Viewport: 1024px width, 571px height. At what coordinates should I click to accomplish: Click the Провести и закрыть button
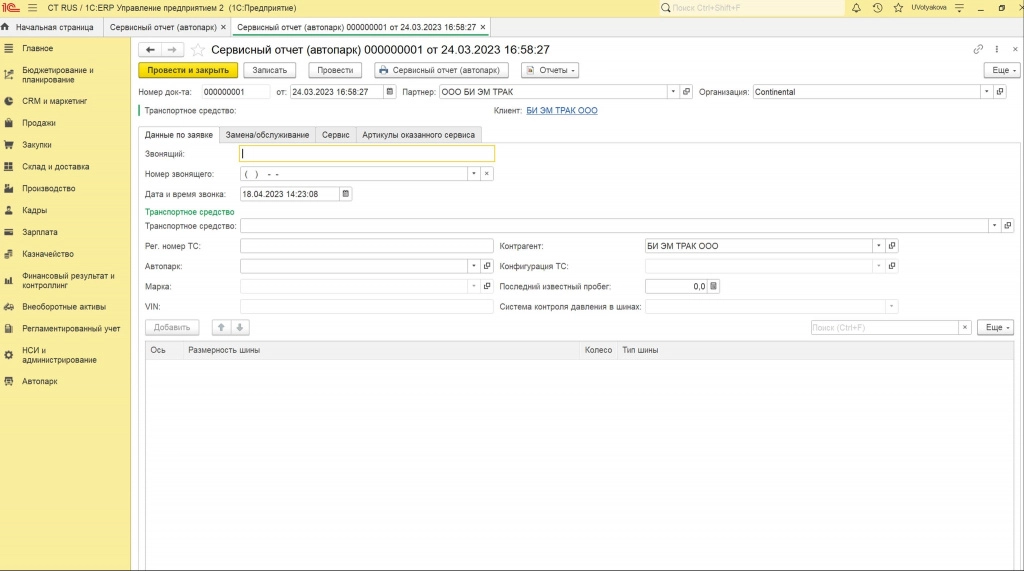click(x=188, y=70)
